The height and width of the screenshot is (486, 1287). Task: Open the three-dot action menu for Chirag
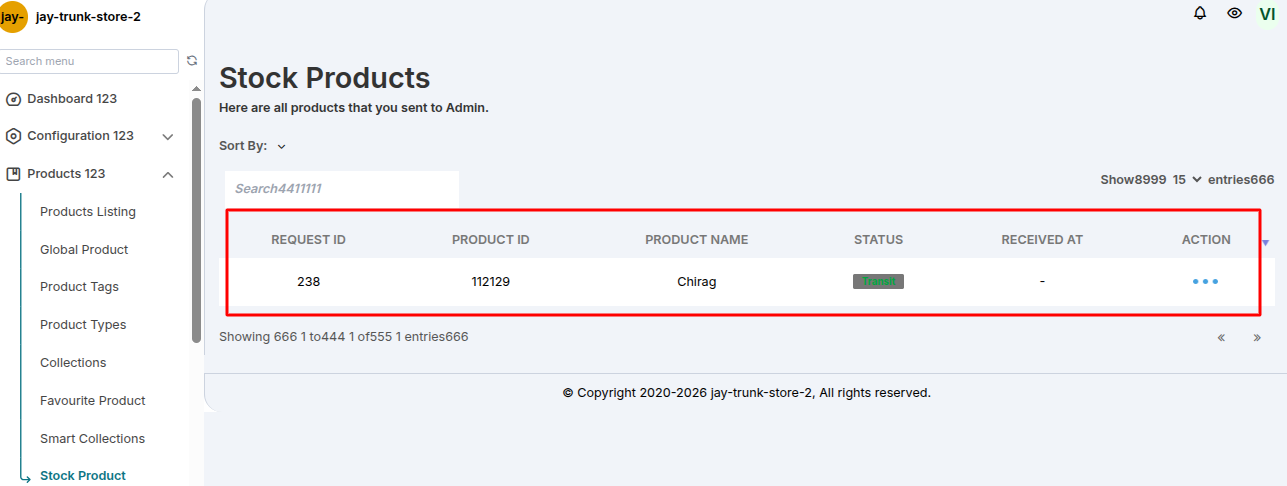pos(1205,282)
